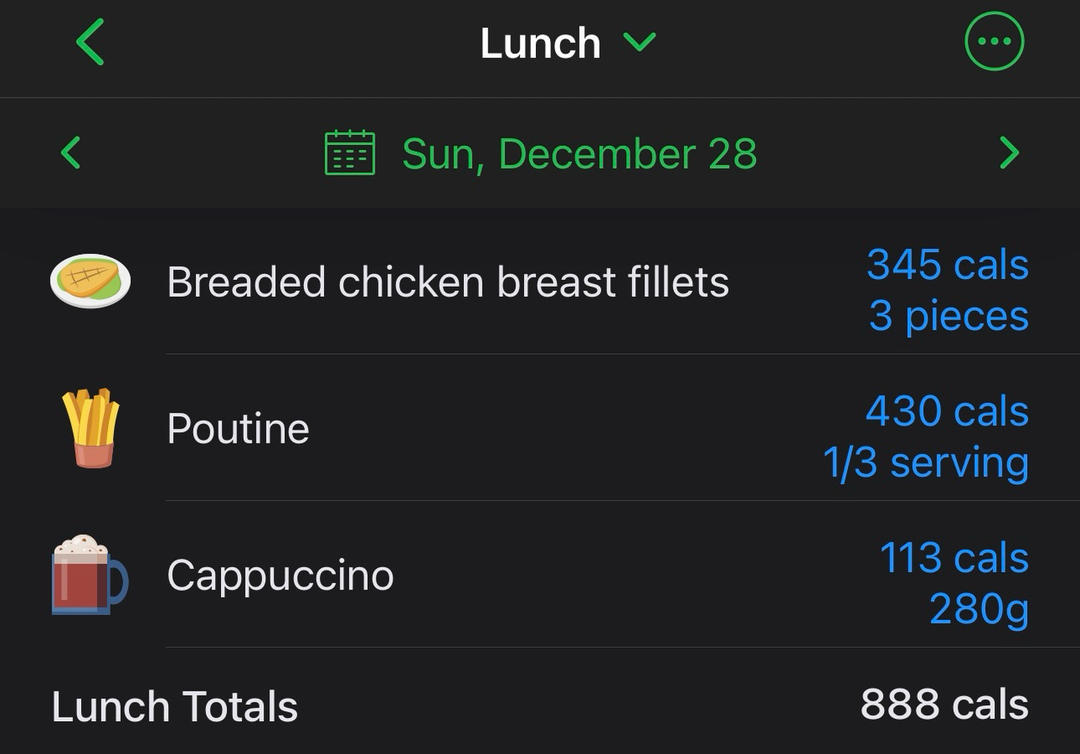The image size is (1080, 754).
Task: Click the calendar icon beside the date
Action: [x=350, y=153]
